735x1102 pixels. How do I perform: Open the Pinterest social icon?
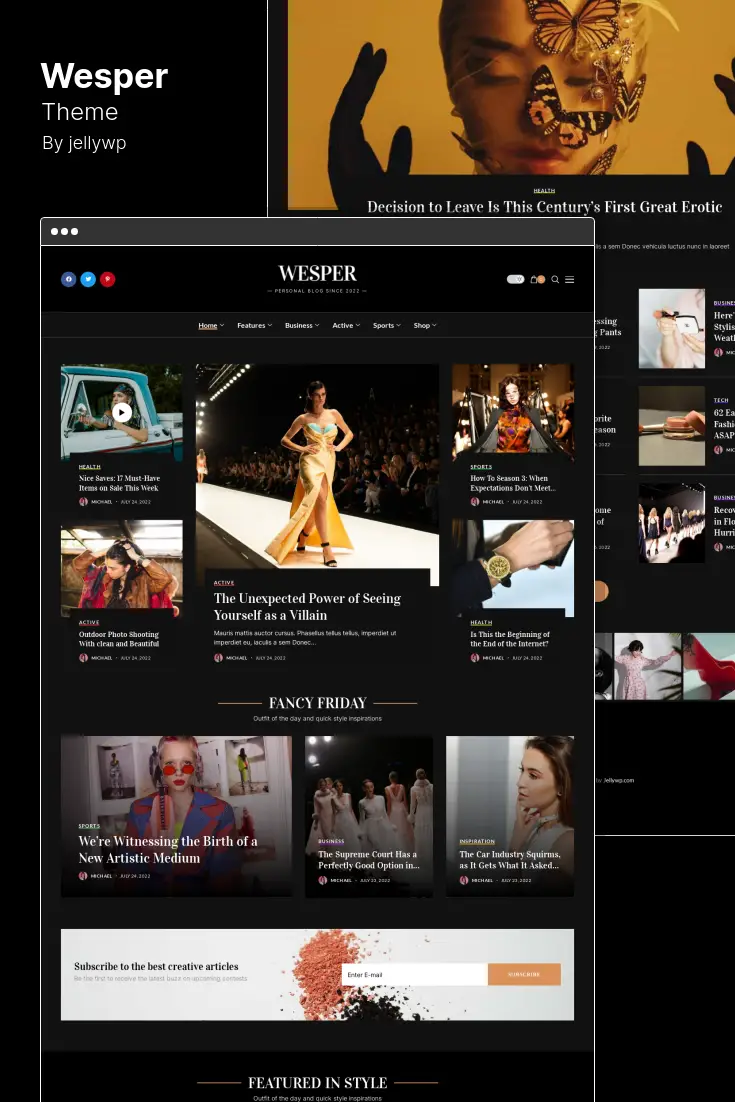(108, 279)
